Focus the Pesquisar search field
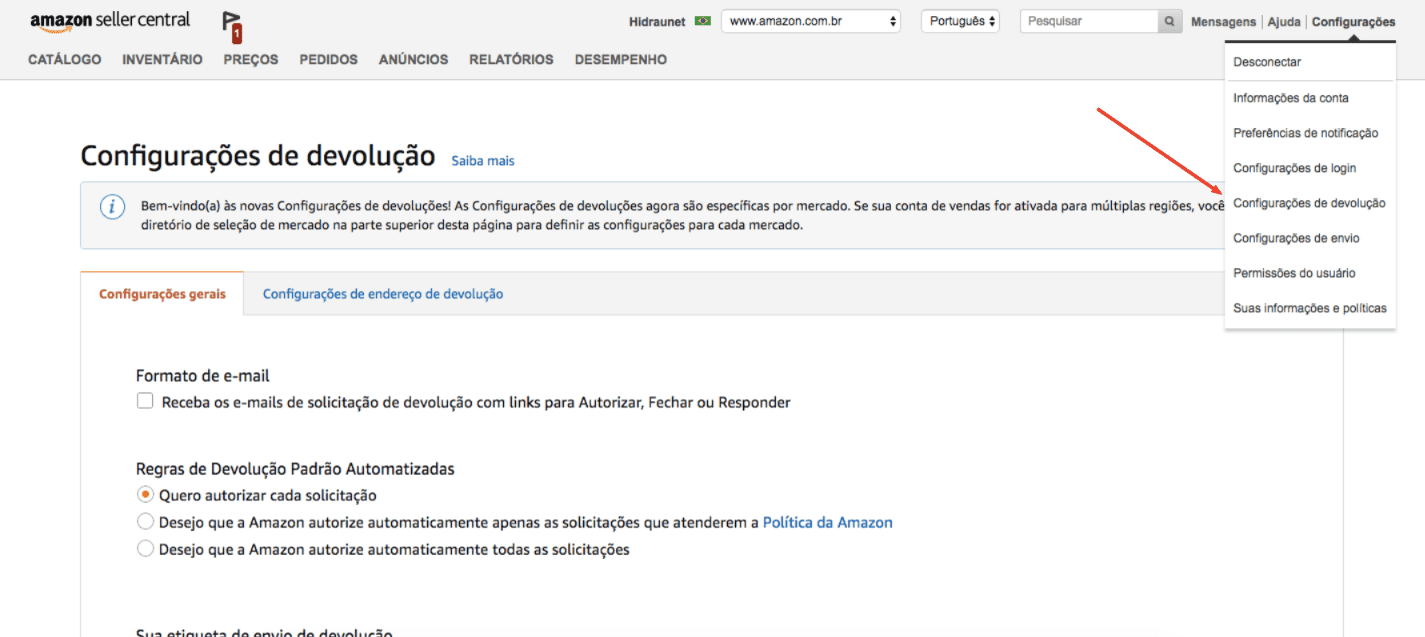The height and width of the screenshot is (637, 1425). click(x=1089, y=21)
